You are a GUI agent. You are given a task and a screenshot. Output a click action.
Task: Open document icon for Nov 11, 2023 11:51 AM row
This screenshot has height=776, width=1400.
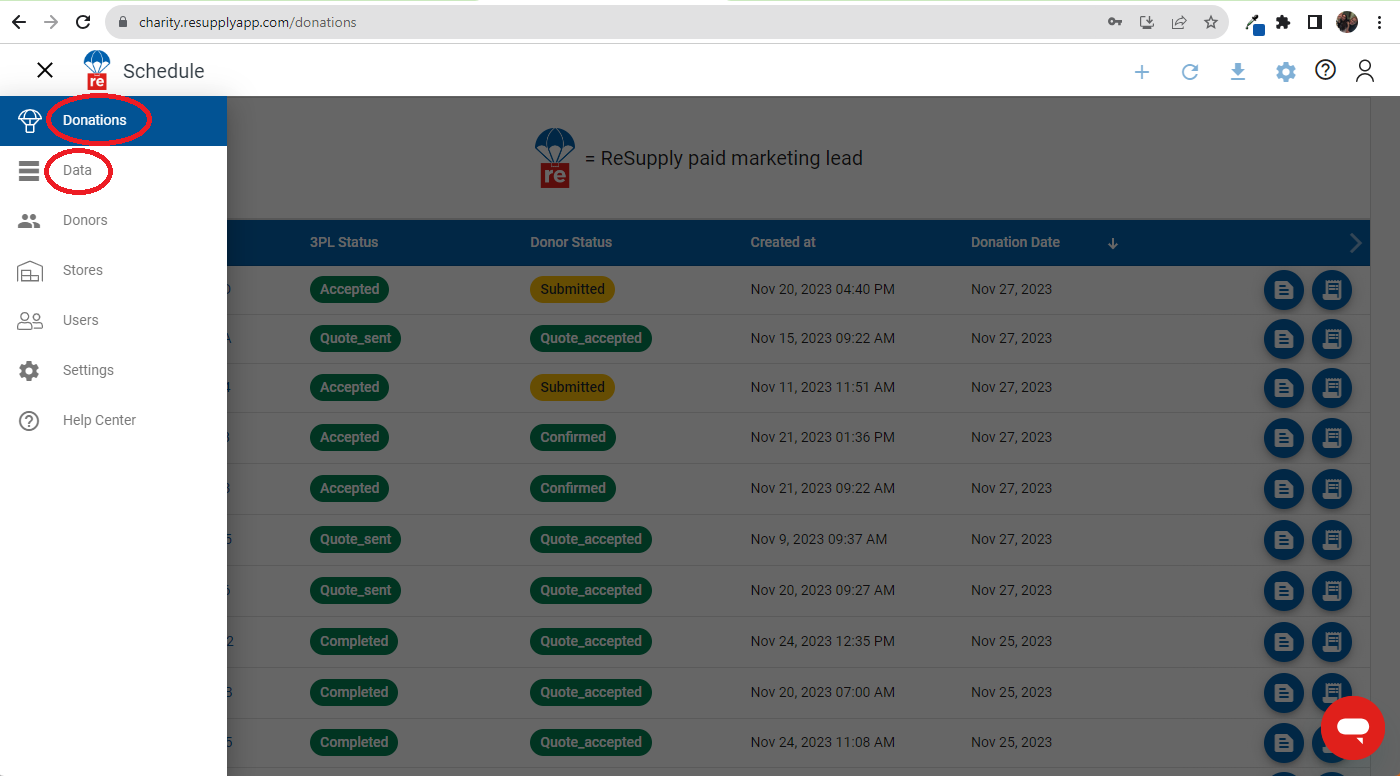pos(1284,389)
